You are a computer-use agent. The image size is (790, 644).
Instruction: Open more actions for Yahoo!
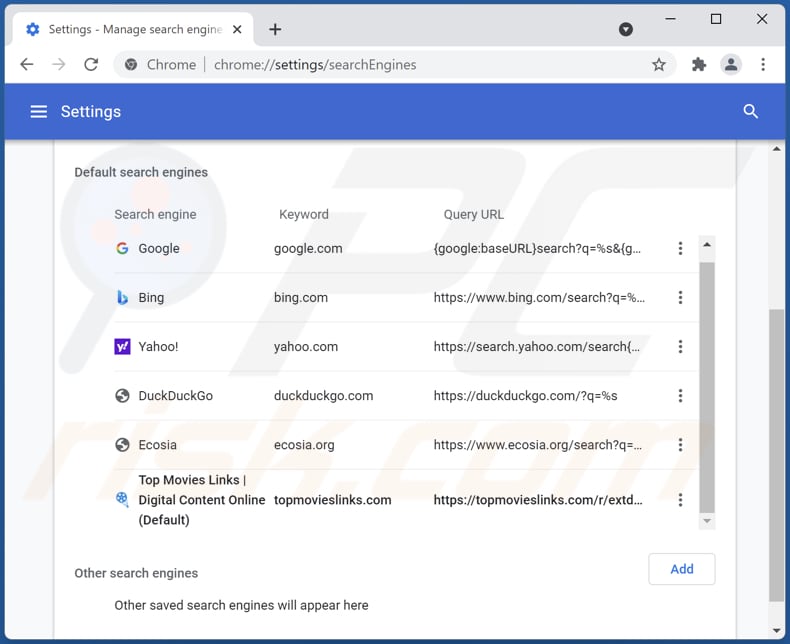680,347
